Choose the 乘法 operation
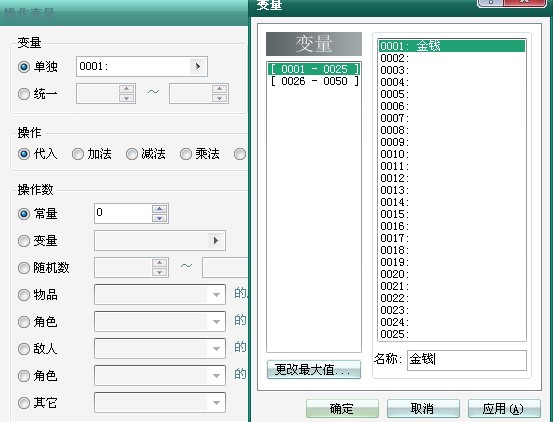The height and width of the screenshot is (422, 553). click(186, 154)
